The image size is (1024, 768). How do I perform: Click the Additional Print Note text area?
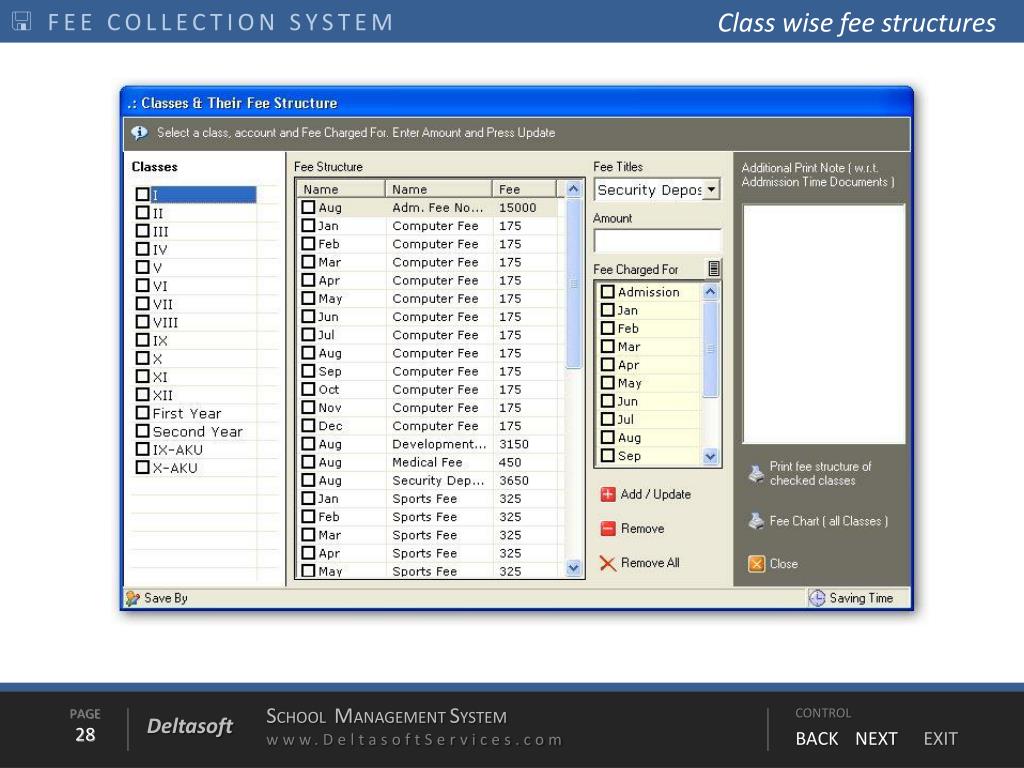point(824,324)
